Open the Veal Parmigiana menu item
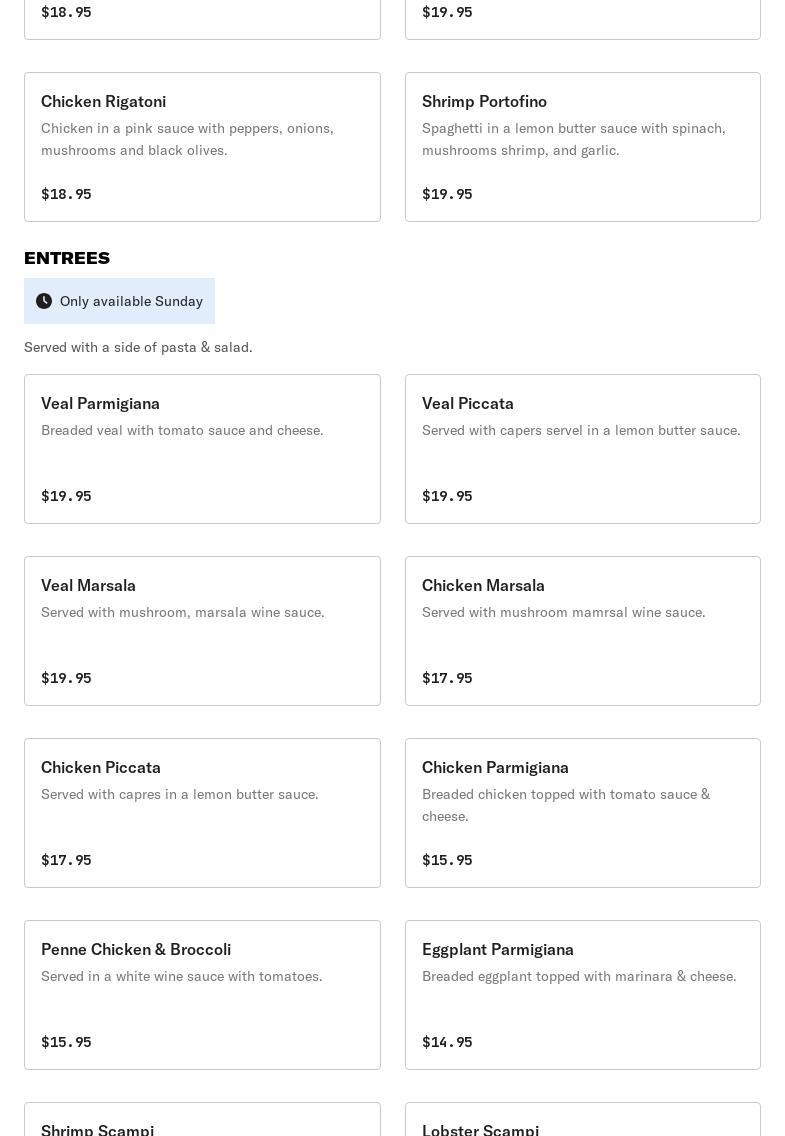 point(202,449)
